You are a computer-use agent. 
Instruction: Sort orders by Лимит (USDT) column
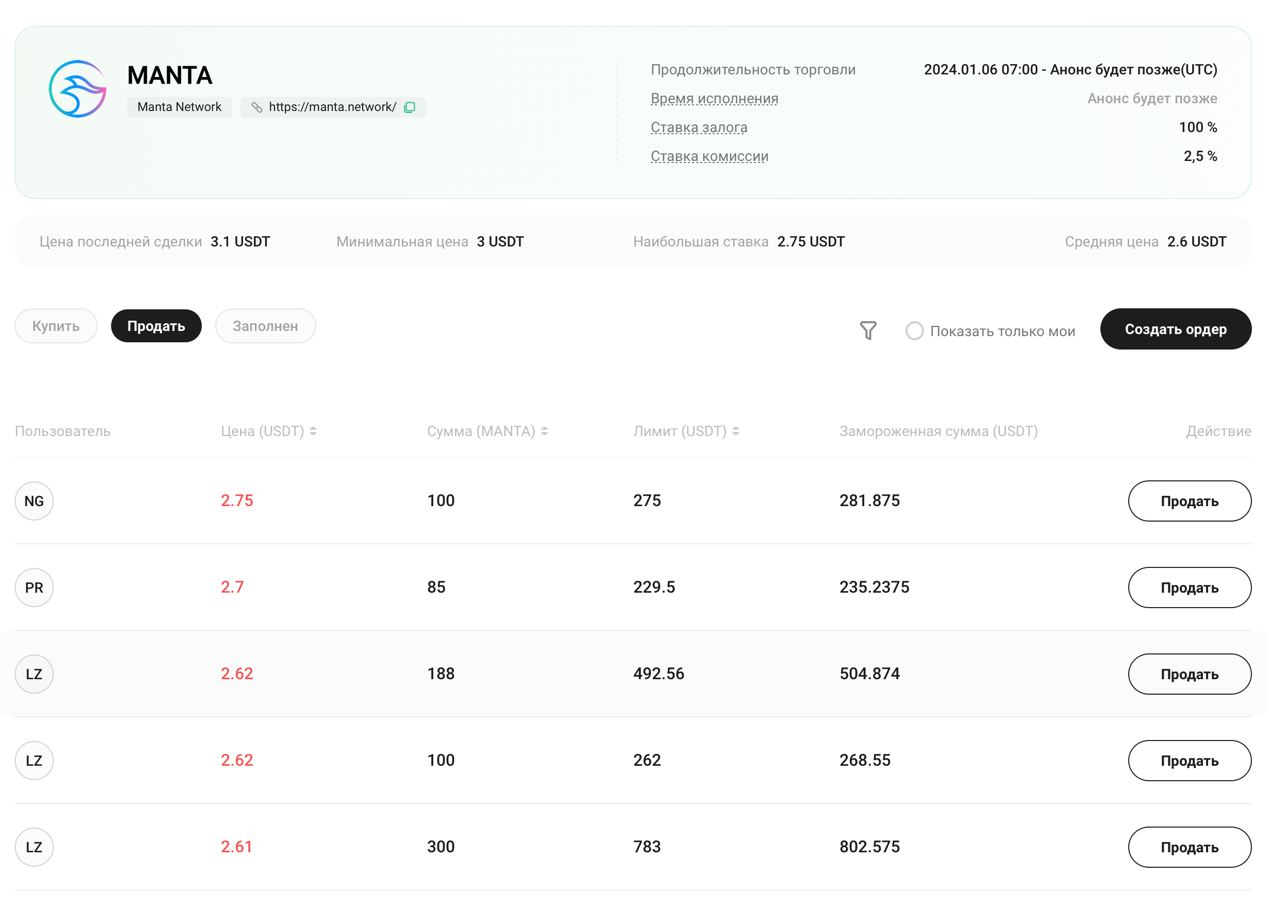(736, 431)
